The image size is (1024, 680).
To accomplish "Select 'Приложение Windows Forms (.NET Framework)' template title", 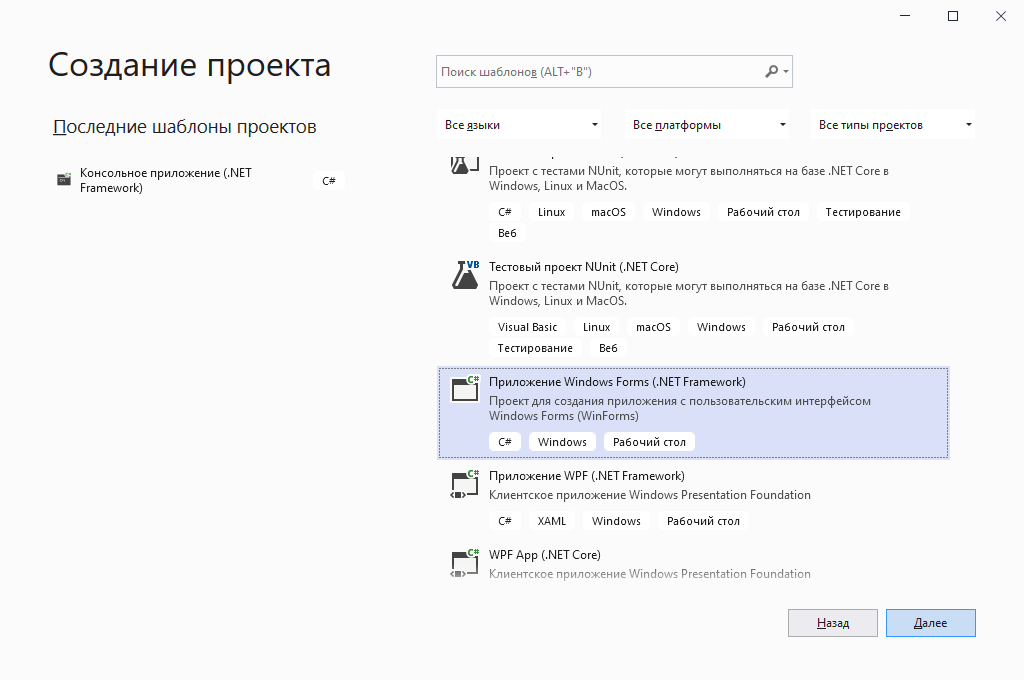I will [617, 382].
